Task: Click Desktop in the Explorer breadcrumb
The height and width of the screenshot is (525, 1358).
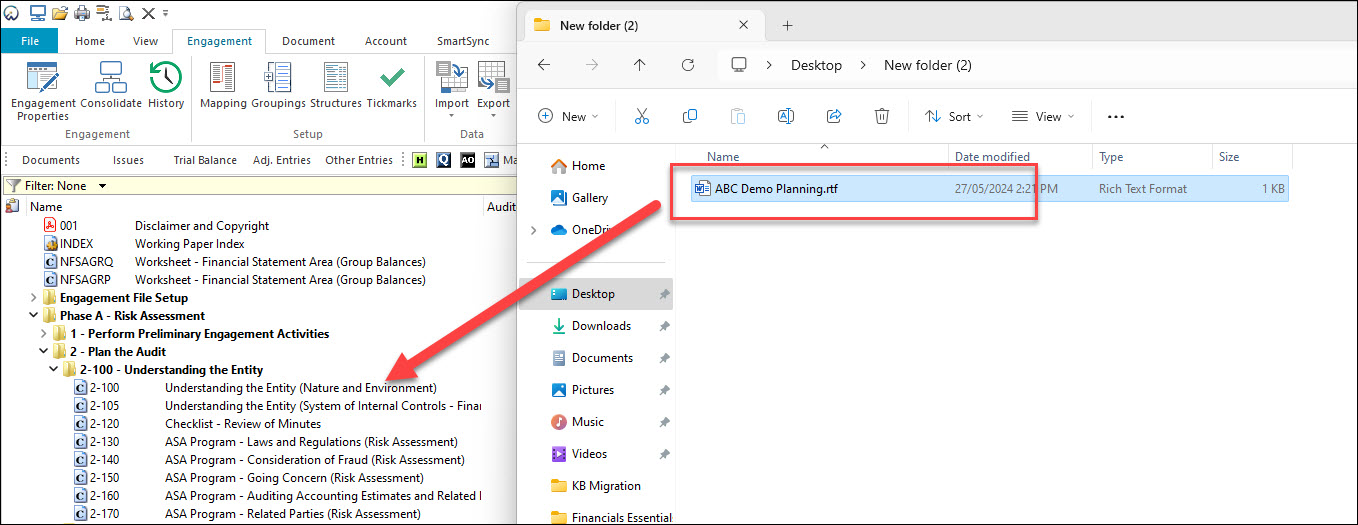Action: [x=816, y=65]
